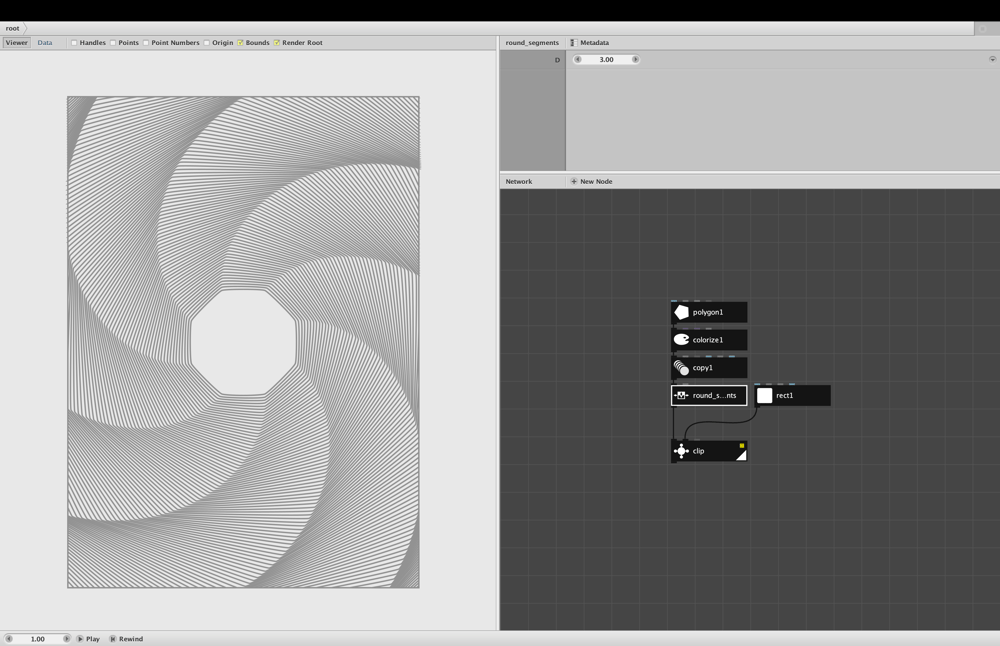Click the Play button label

pos(93,638)
